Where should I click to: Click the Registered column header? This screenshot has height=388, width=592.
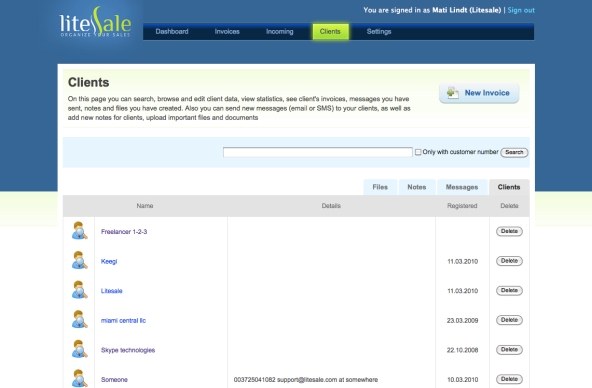coord(462,206)
